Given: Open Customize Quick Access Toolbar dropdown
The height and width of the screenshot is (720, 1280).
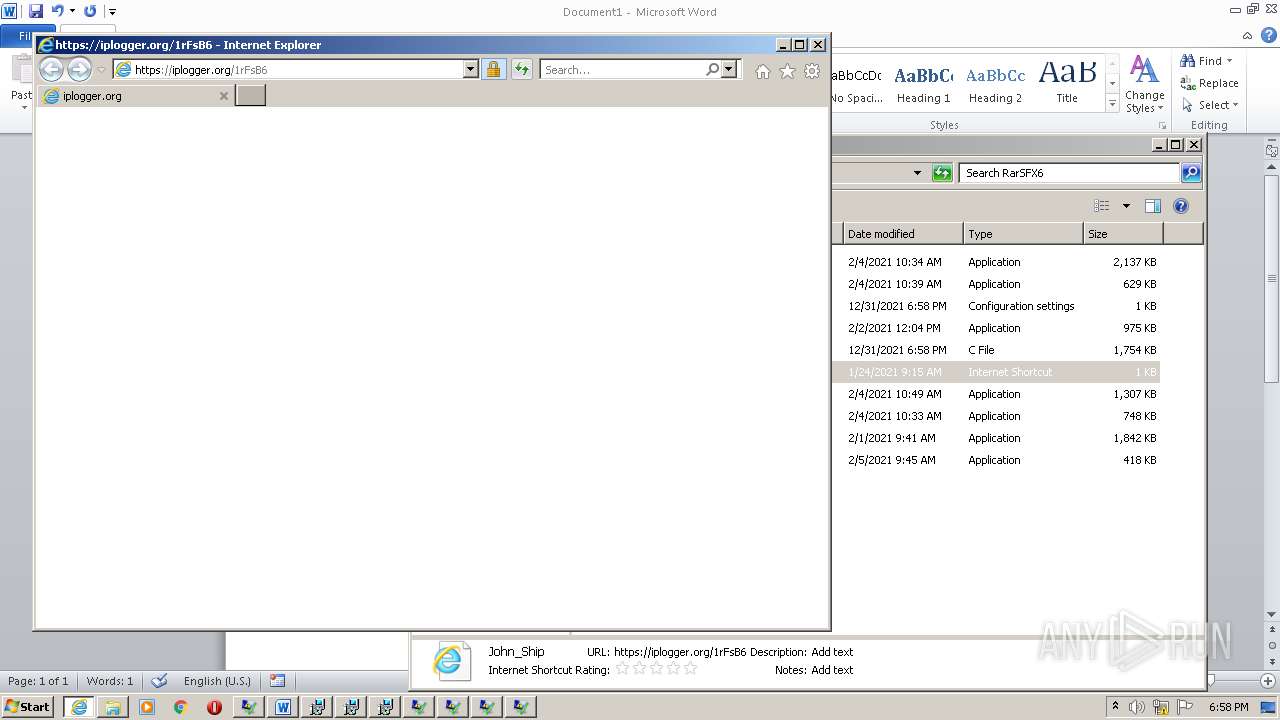Looking at the screenshot, I should click(112, 12).
